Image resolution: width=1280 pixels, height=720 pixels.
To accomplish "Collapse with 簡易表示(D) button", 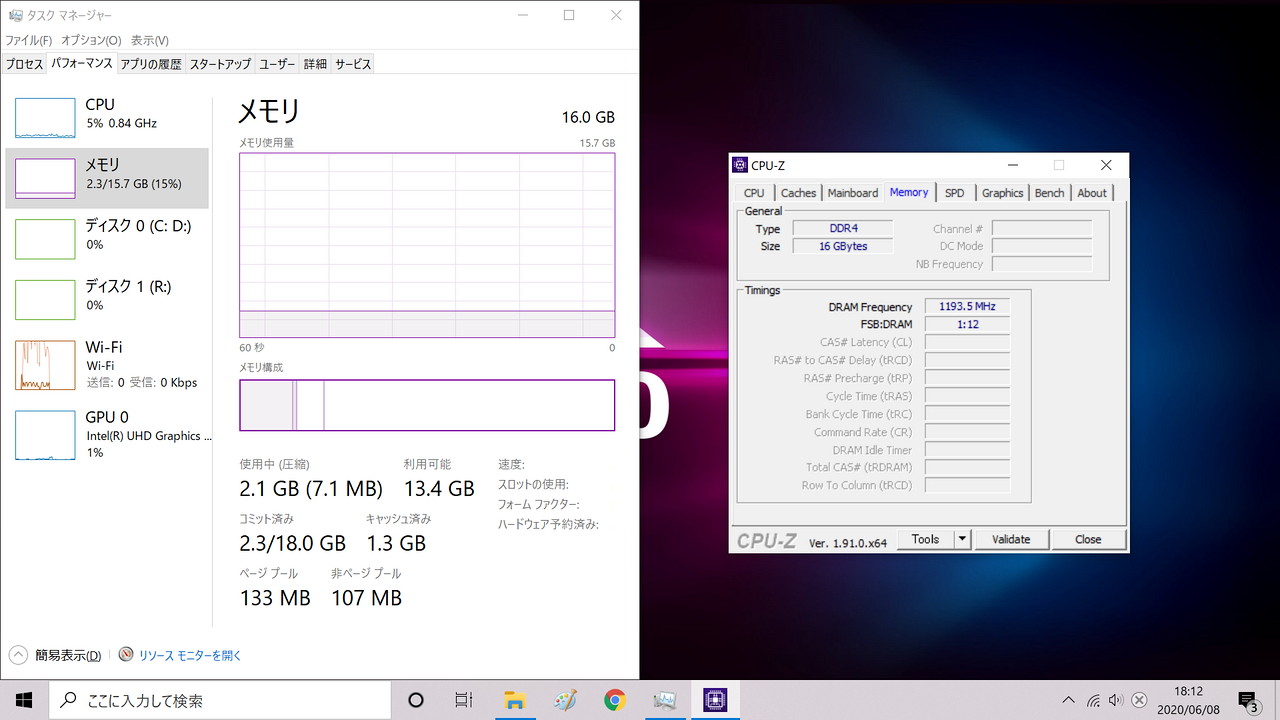I will click(x=55, y=656).
